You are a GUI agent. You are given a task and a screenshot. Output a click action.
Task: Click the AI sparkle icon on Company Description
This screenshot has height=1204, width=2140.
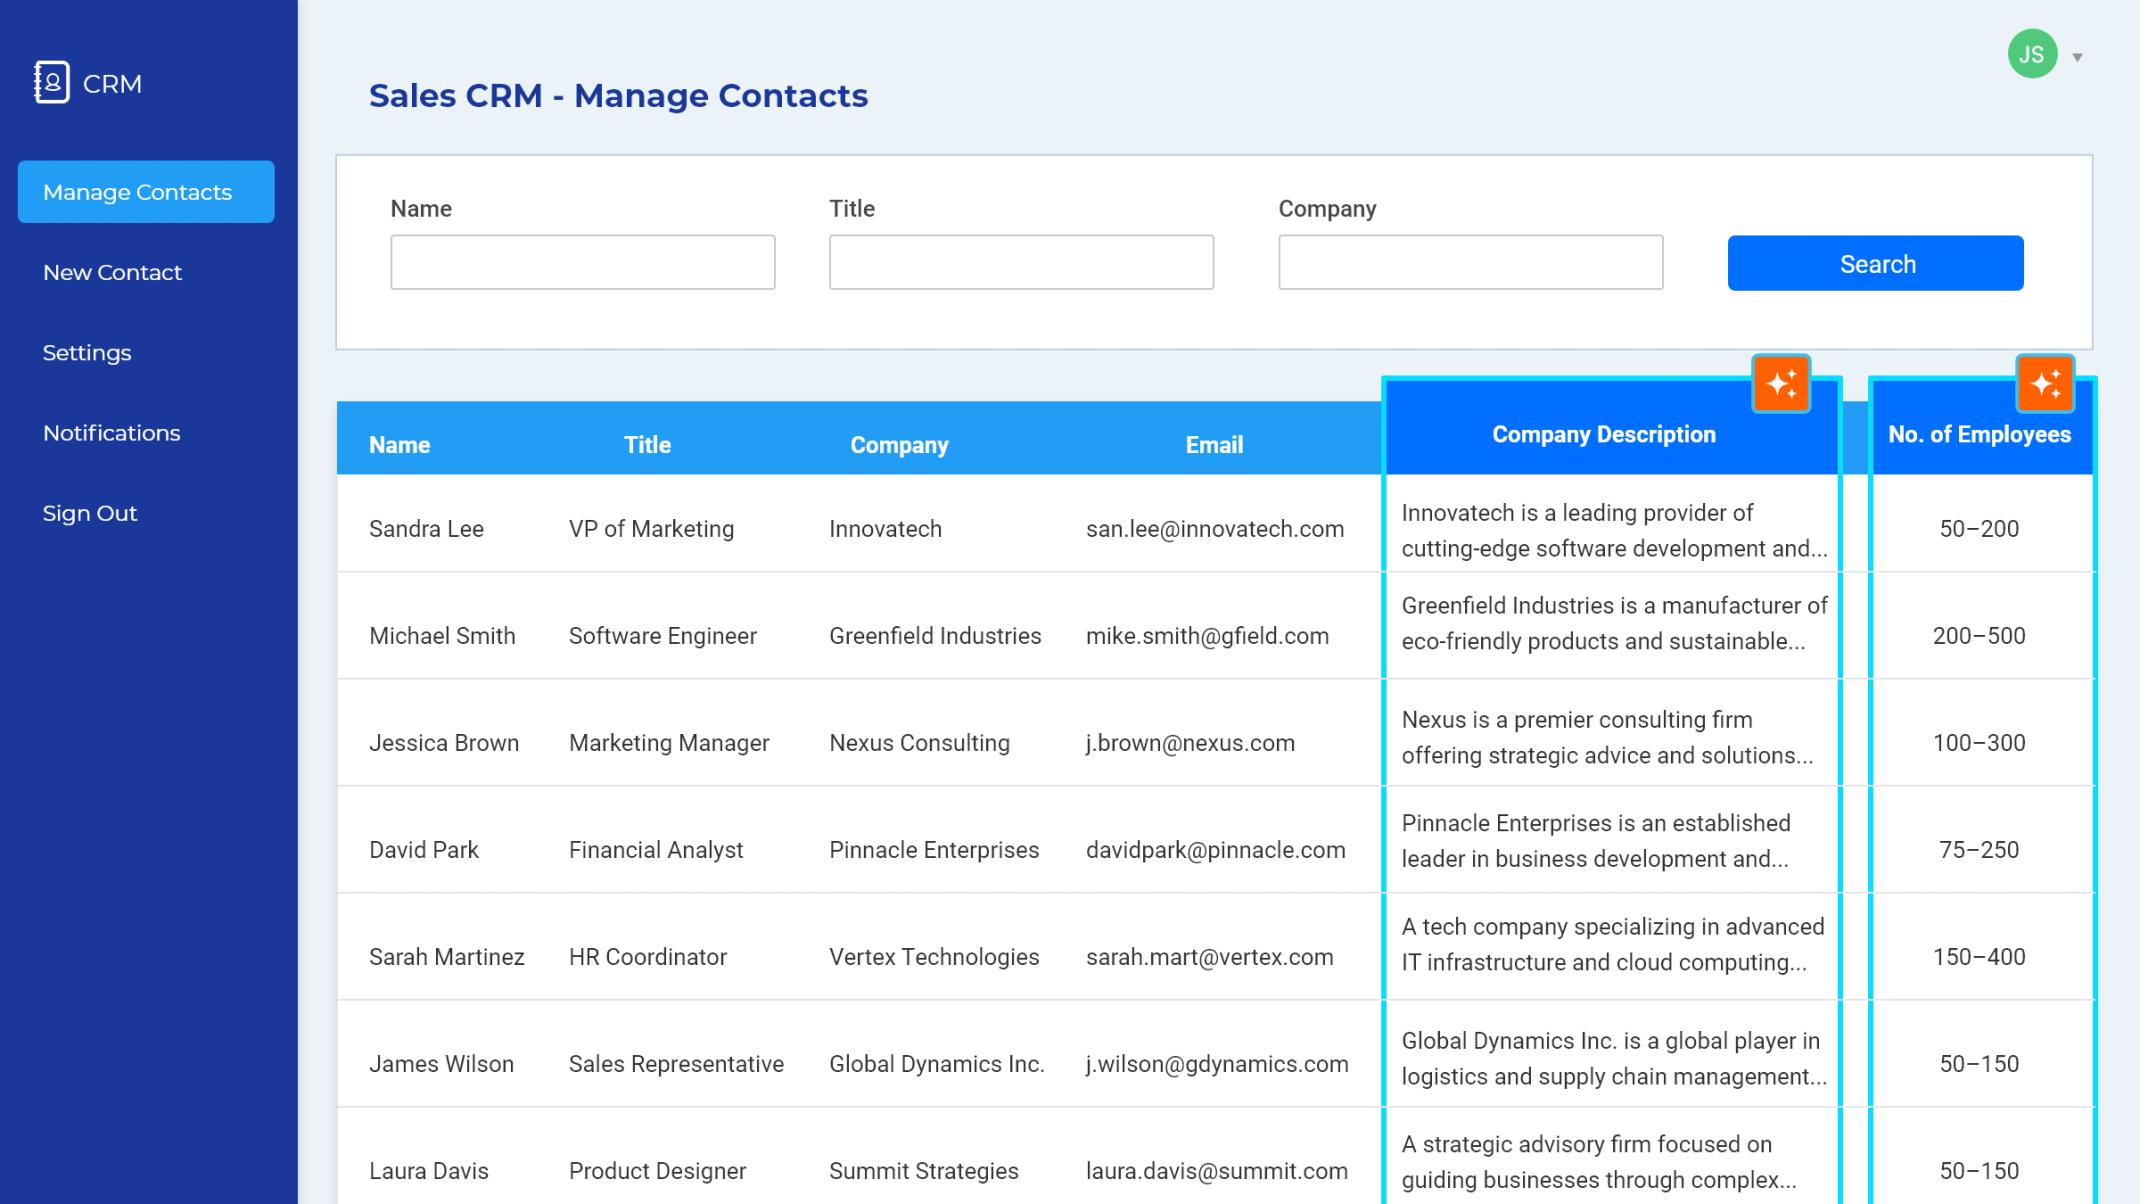pyautogui.click(x=1783, y=384)
